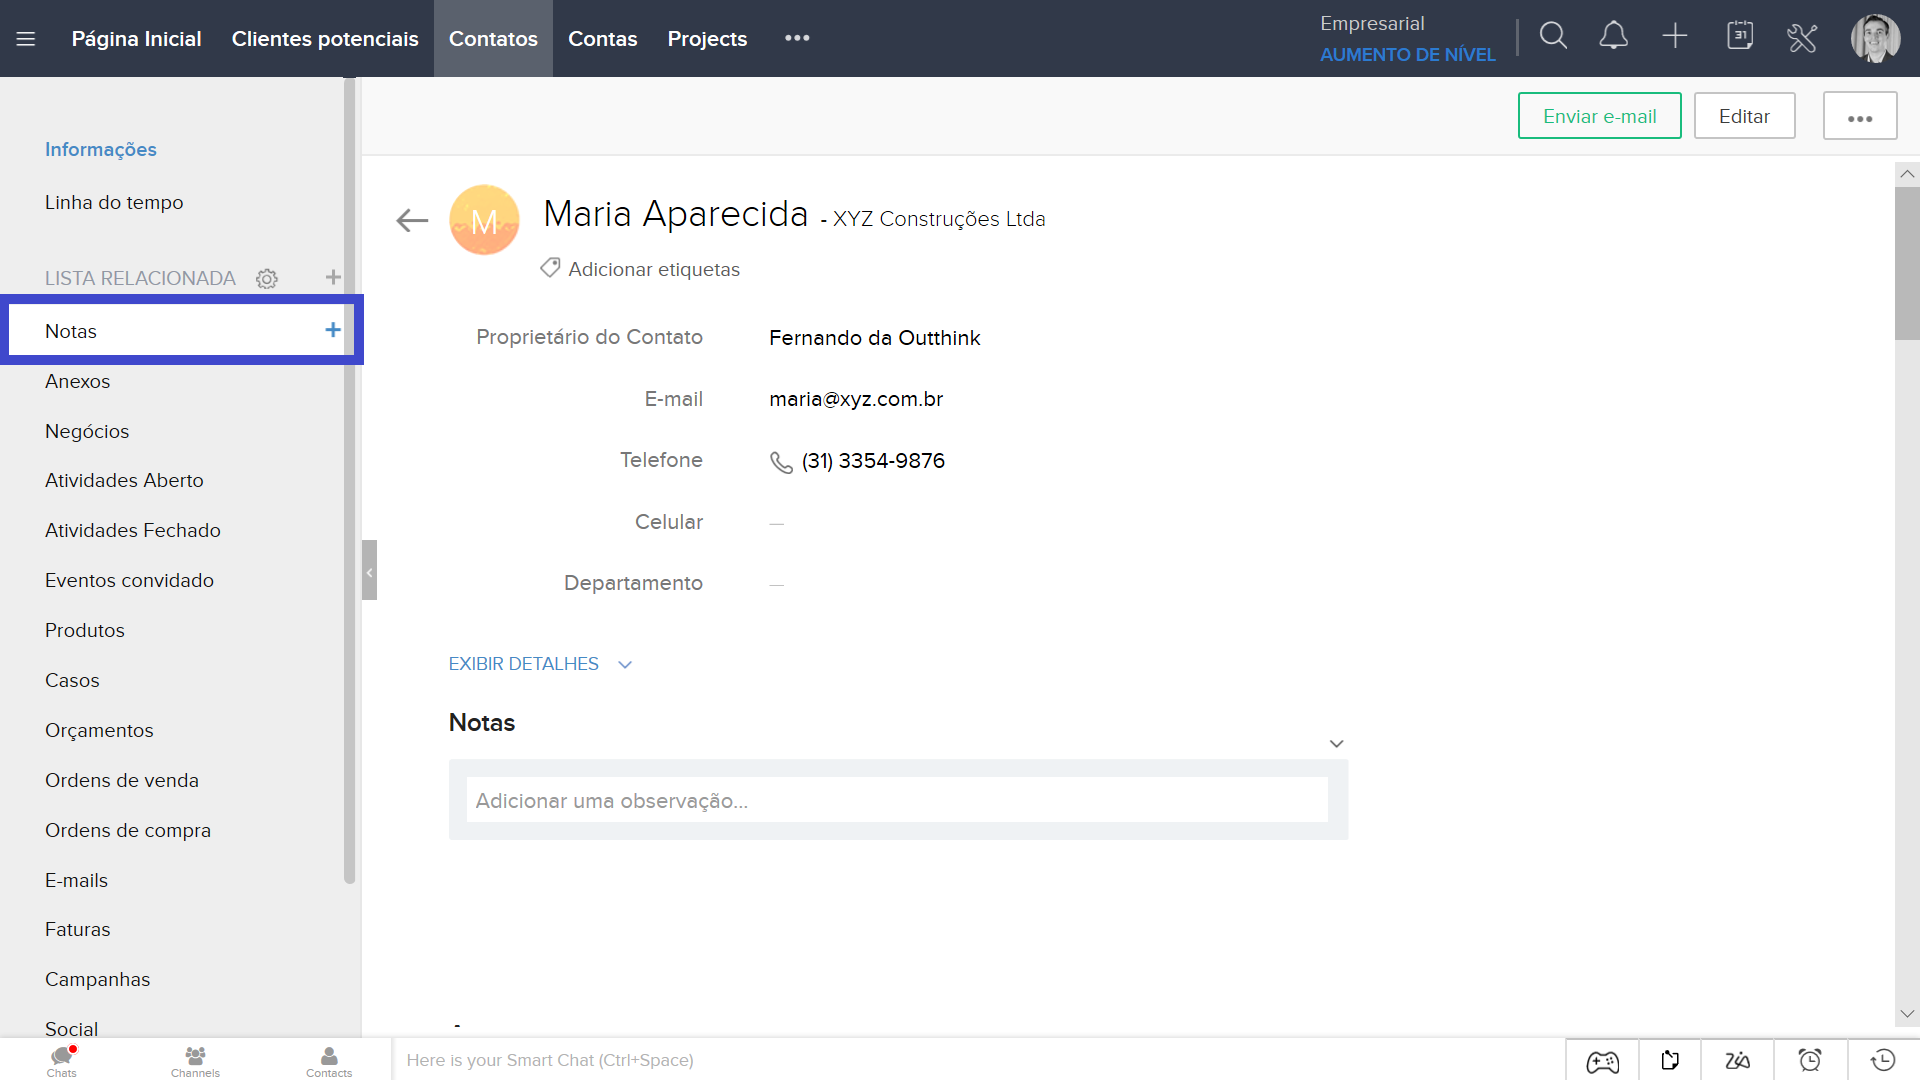This screenshot has height=1080, width=1920.
Task: Open the reminders alarm clock icon
Action: pyautogui.click(x=1809, y=1060)
